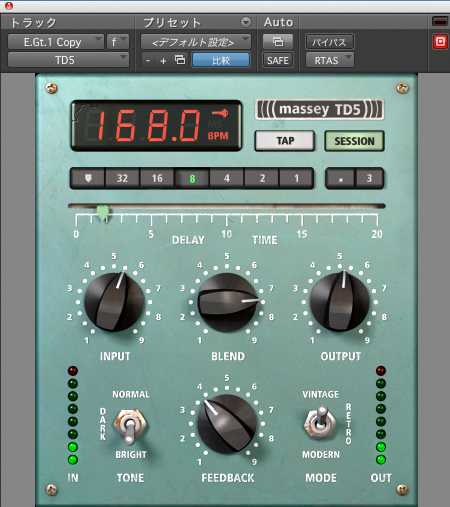Toggle the triplet (3) modifier button
This screenshot has width=450, height=507.
click(x=369, y=178)
